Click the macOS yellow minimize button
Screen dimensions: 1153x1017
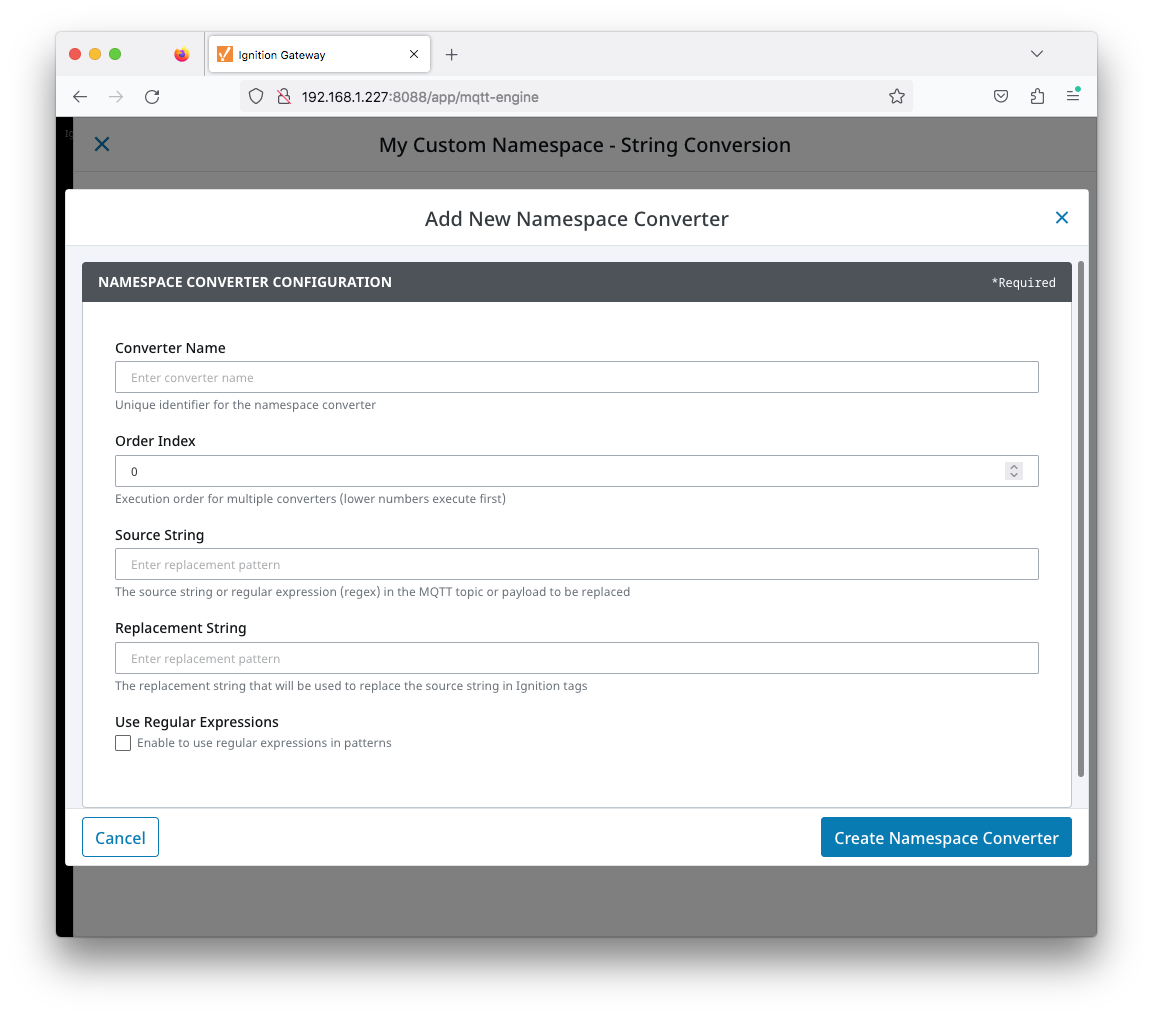click(95, 54)
